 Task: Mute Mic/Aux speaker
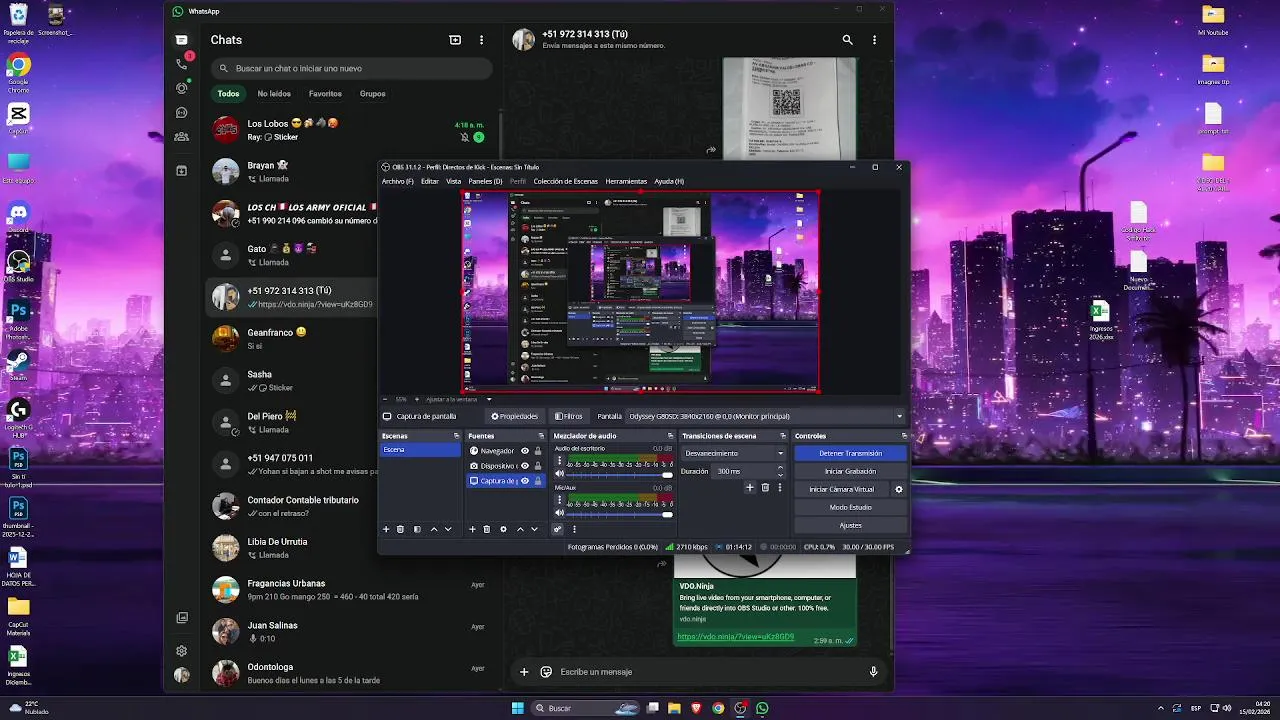pyautogui.click(x=560, y=513)
